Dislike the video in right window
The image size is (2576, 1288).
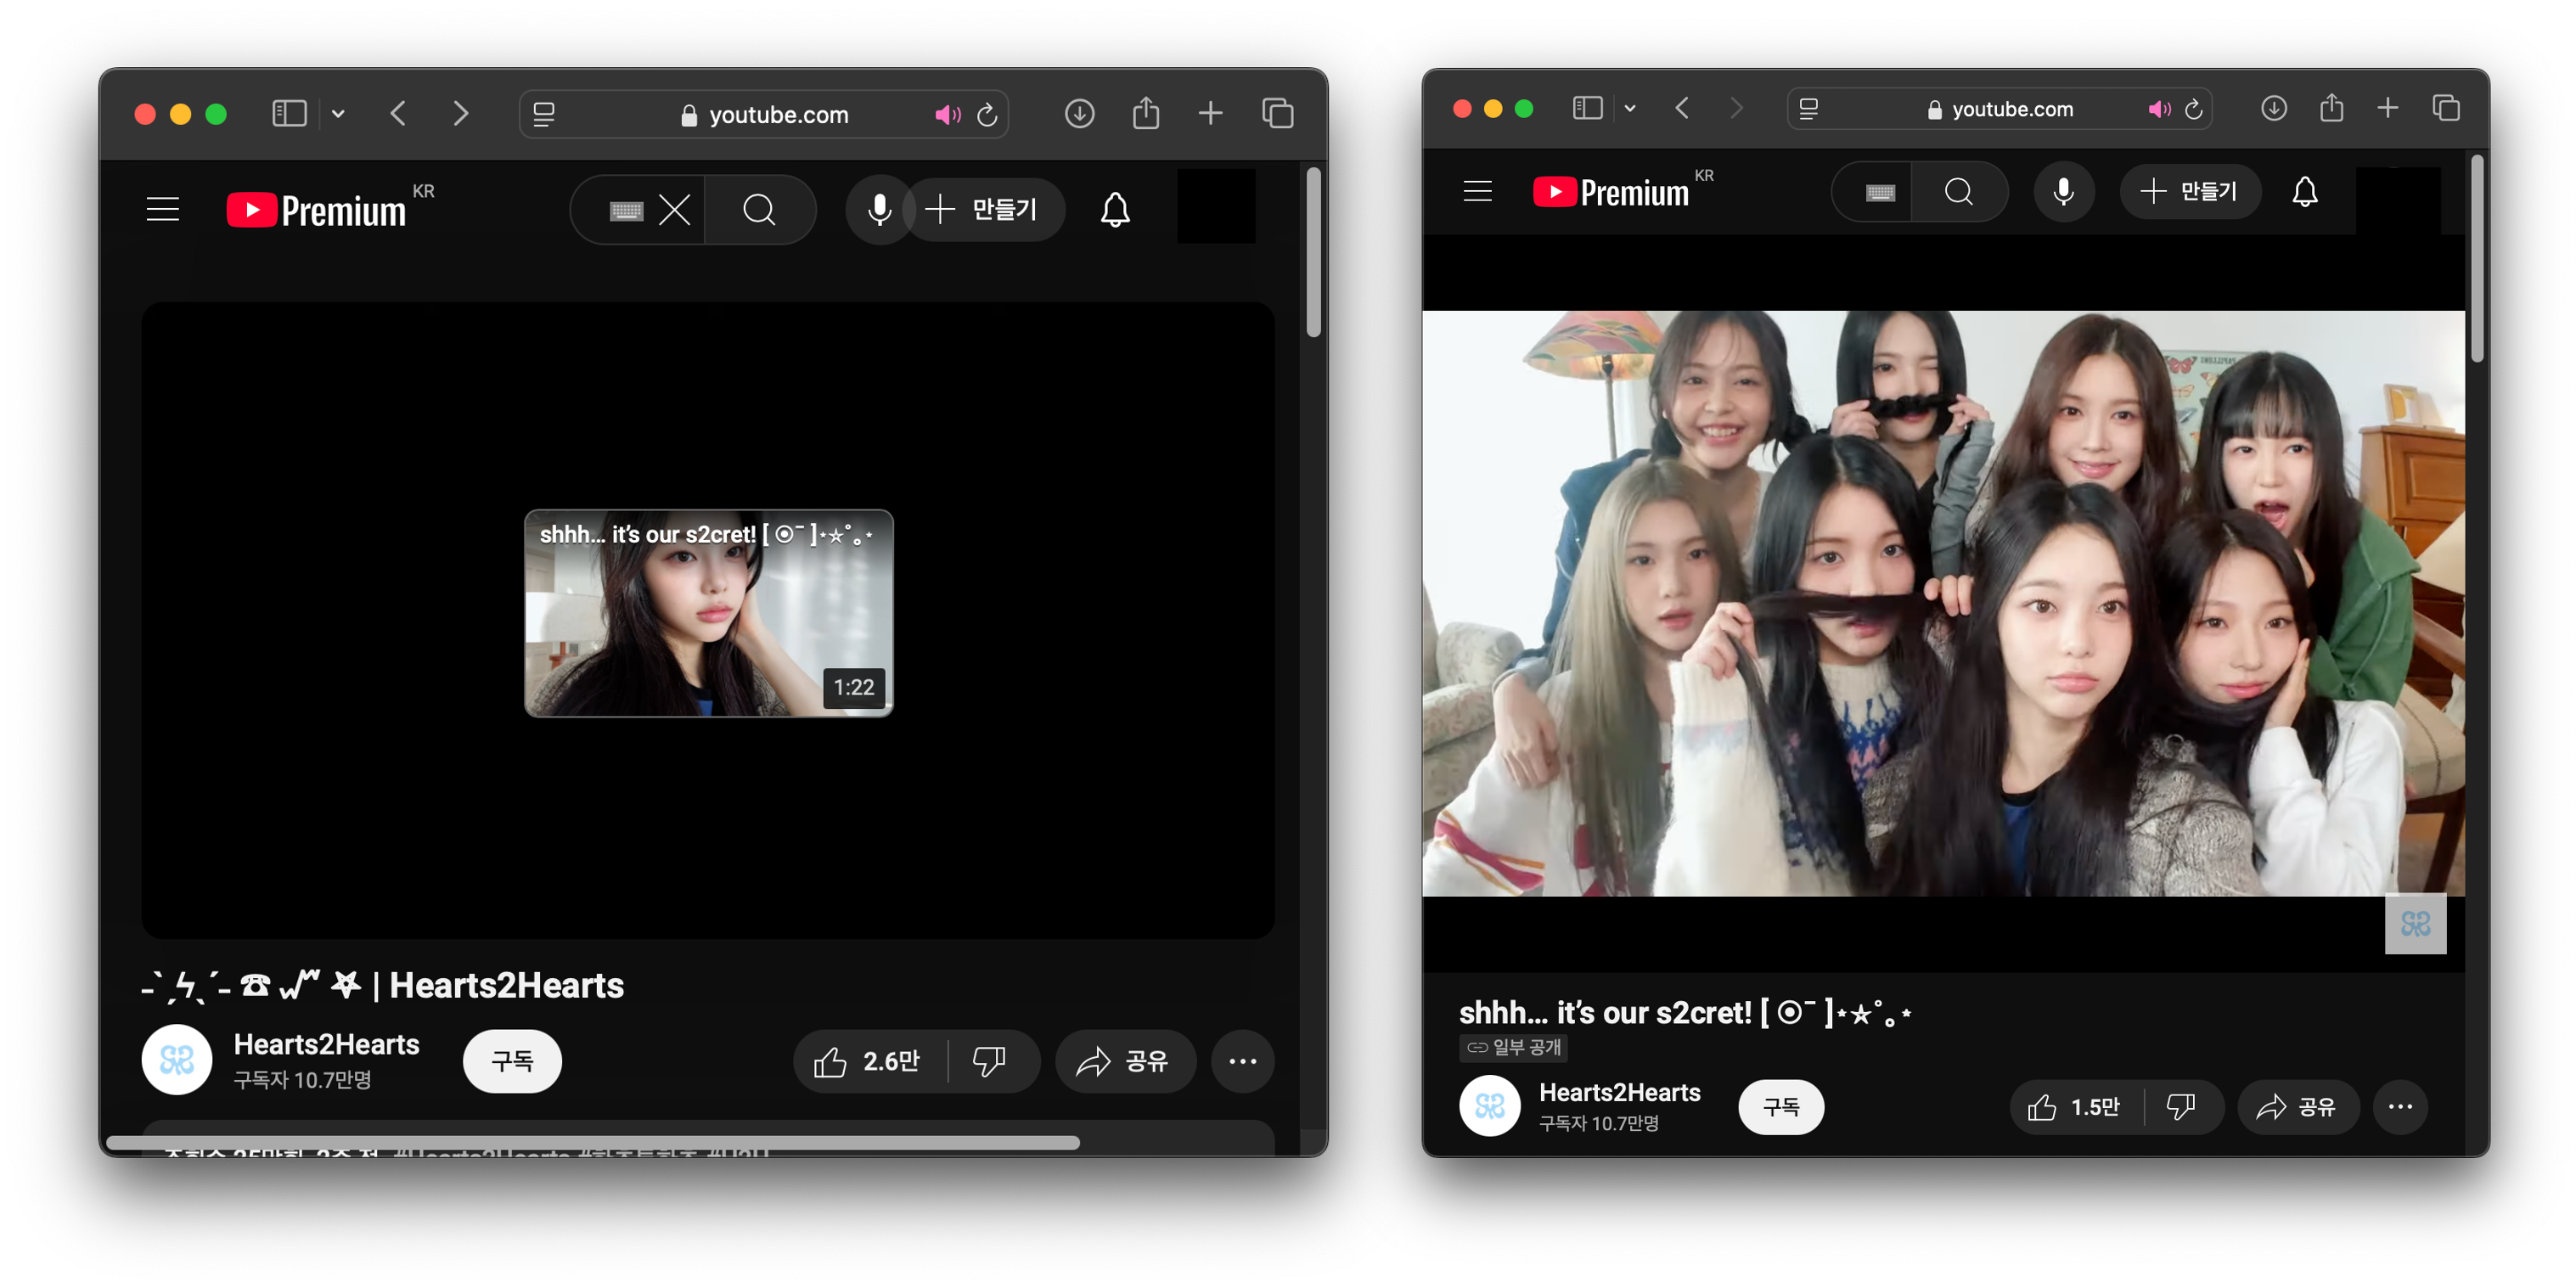[x=2181, y=1106]
